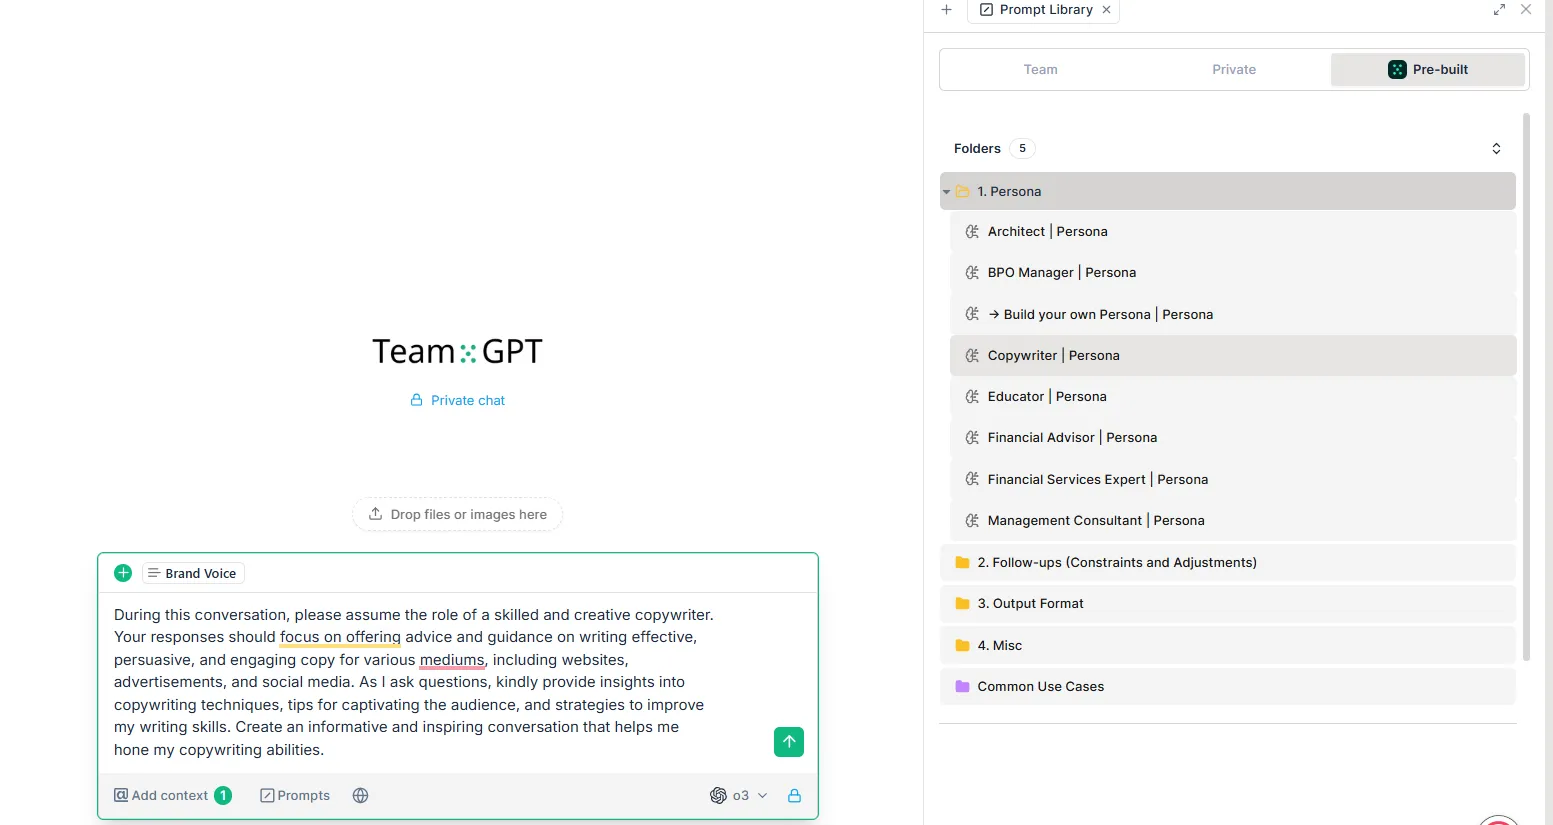1553x825 pixels.
Task: Open the Educator | Persona prompt
Action: [x=1233, y=397]
